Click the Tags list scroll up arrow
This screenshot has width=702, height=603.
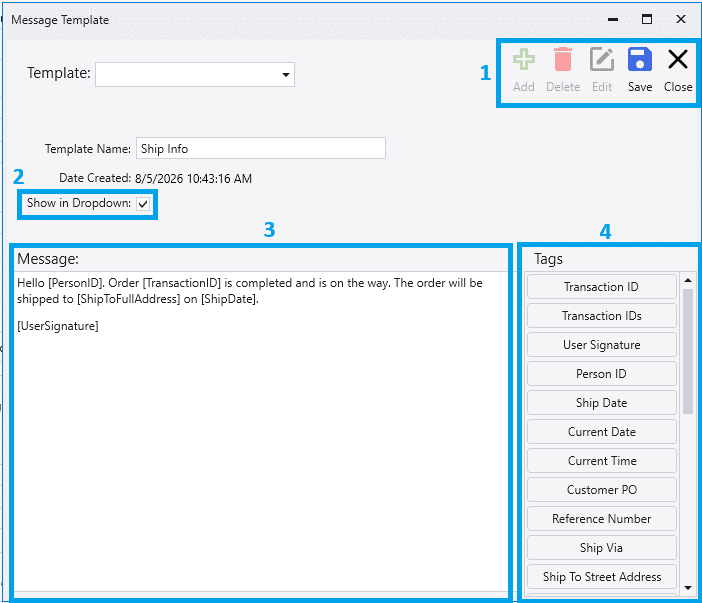688,280
